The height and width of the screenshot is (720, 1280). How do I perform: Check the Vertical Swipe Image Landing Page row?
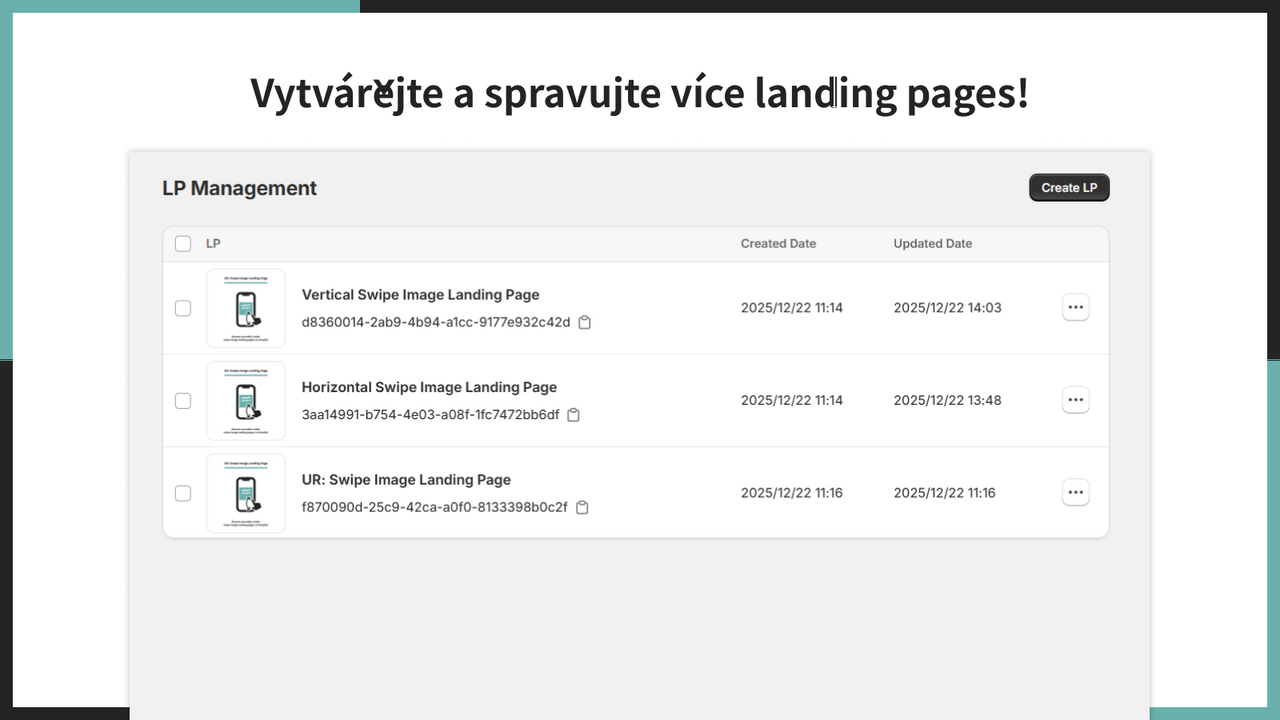(x=183, y=308)
